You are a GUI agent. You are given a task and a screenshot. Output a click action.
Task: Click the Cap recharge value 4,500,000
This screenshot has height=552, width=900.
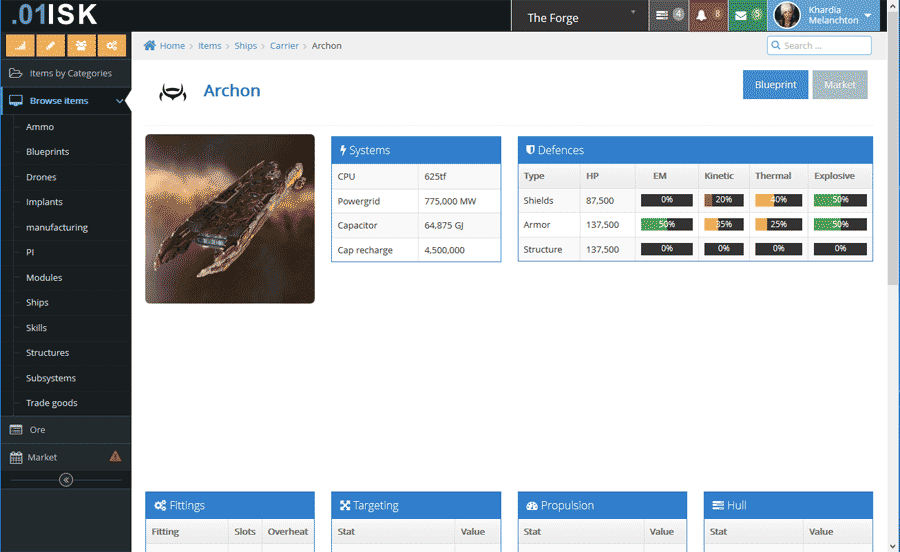(444, 250)
